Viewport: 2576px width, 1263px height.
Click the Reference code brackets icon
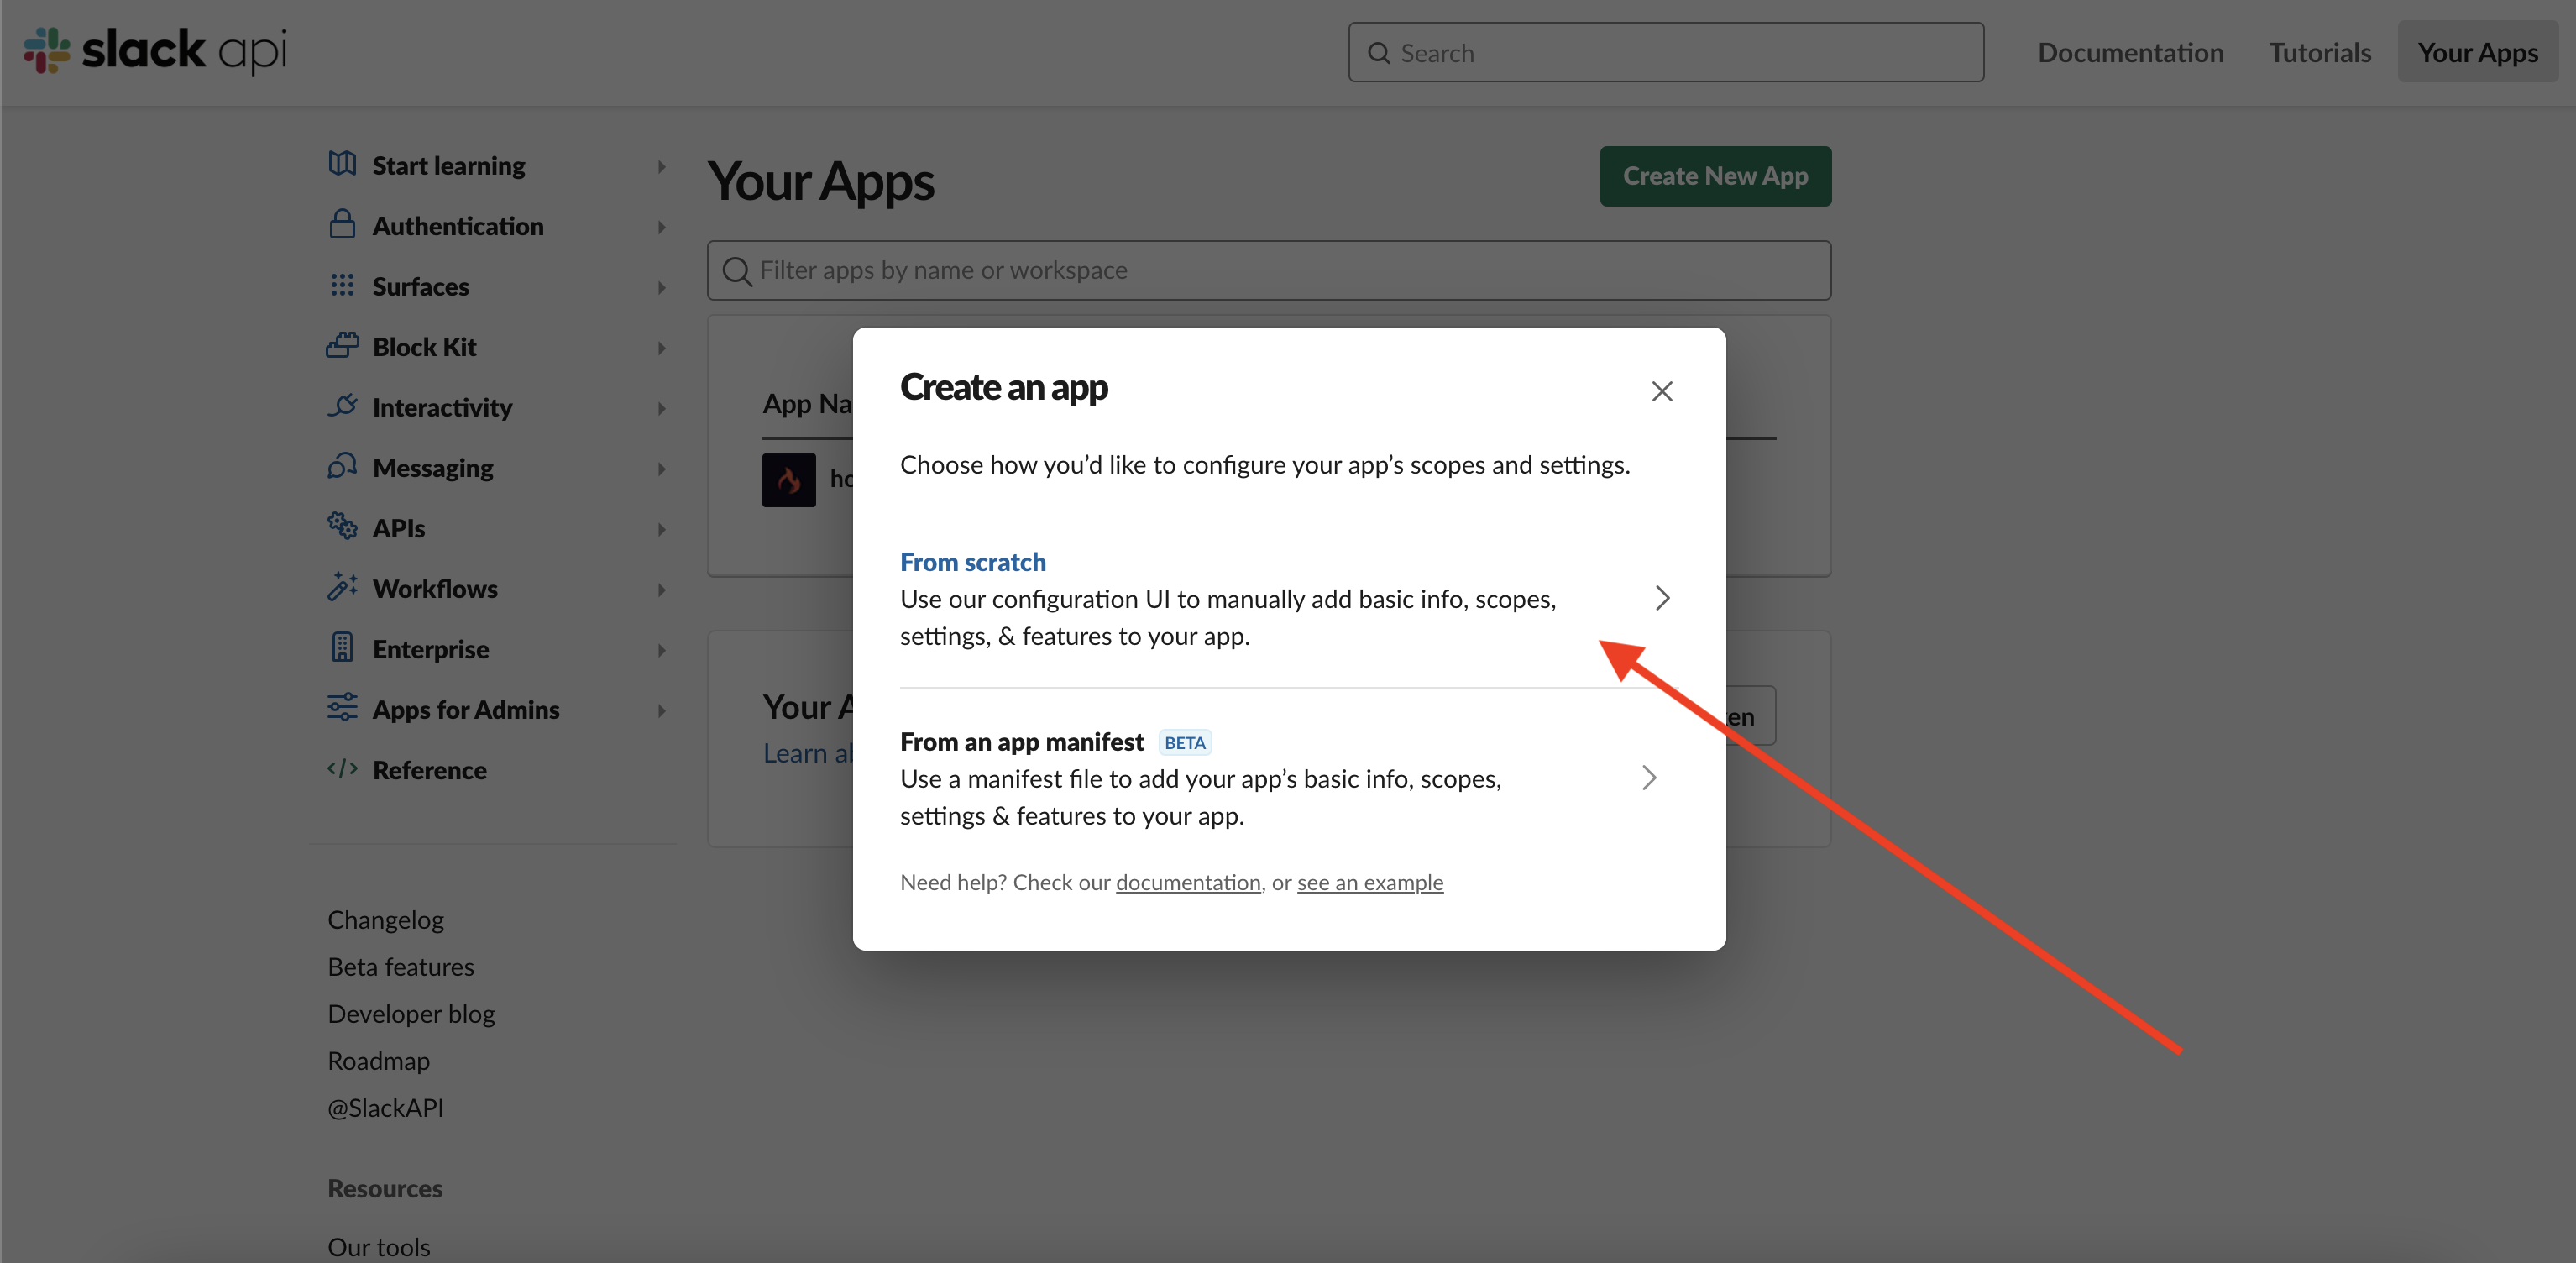[342, 769]
